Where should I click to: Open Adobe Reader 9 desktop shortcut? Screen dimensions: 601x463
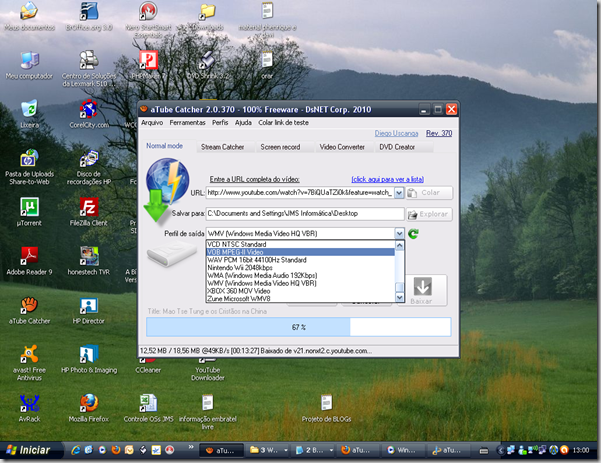29,261
